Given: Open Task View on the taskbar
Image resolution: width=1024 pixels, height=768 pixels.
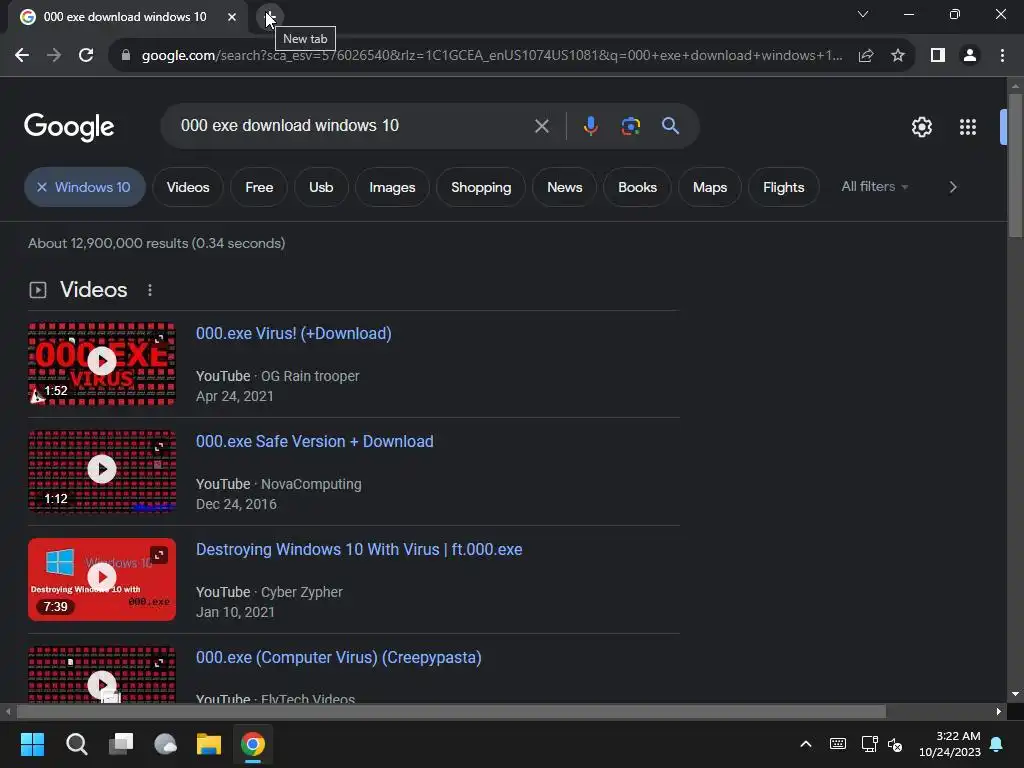Looking at the screenshot, I should click(x=121, y=744).
